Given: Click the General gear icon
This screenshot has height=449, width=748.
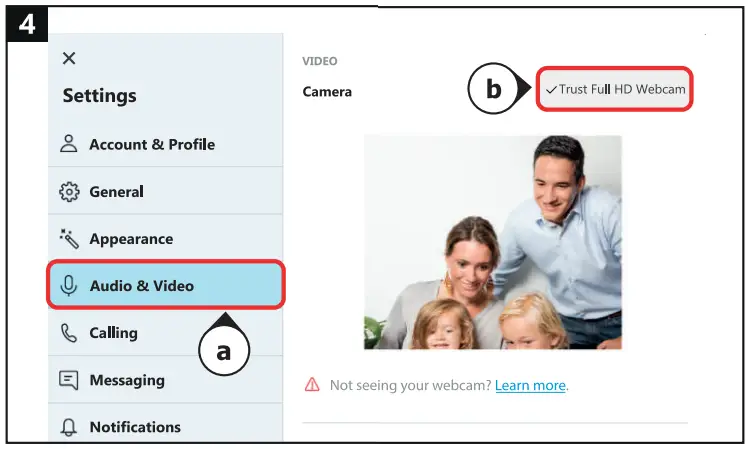Looking at the screenshot, I should point(69,191).
